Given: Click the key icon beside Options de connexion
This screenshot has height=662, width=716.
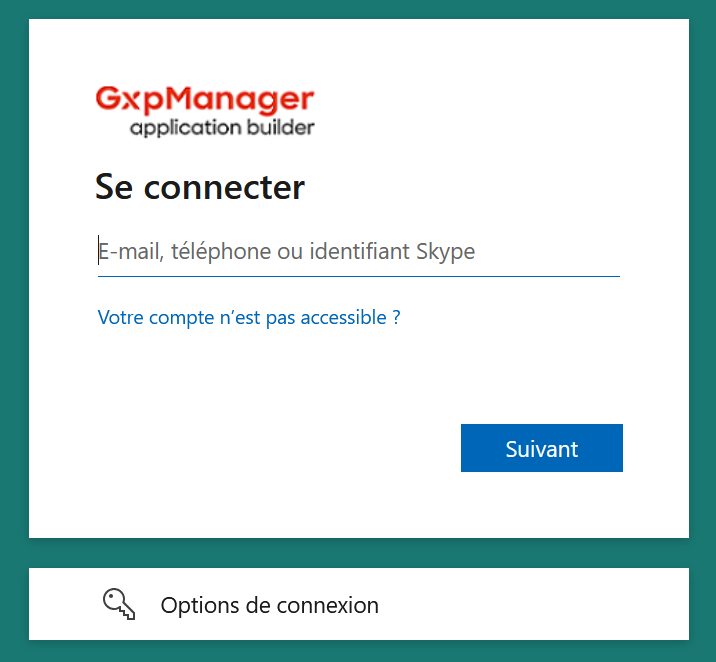Looking at the screenshot, I should click(x=118, y=604).
